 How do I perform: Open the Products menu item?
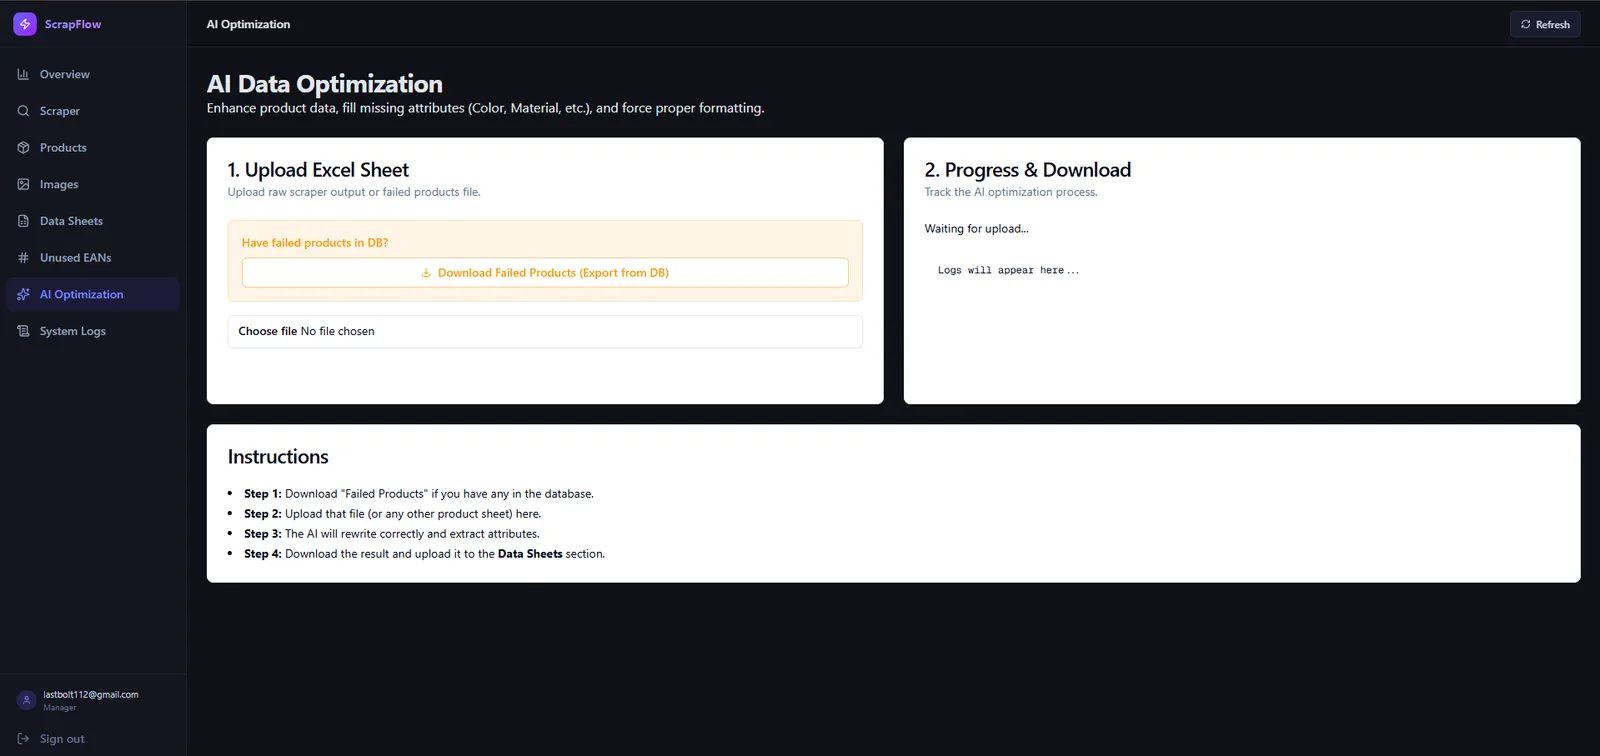pyautogui.click(x=93, y=148)
